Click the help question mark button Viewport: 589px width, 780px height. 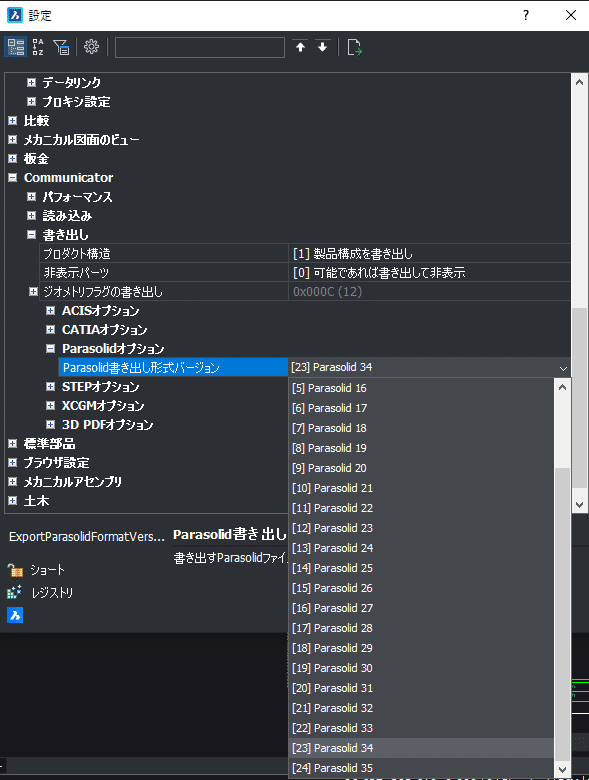[526, 15]
